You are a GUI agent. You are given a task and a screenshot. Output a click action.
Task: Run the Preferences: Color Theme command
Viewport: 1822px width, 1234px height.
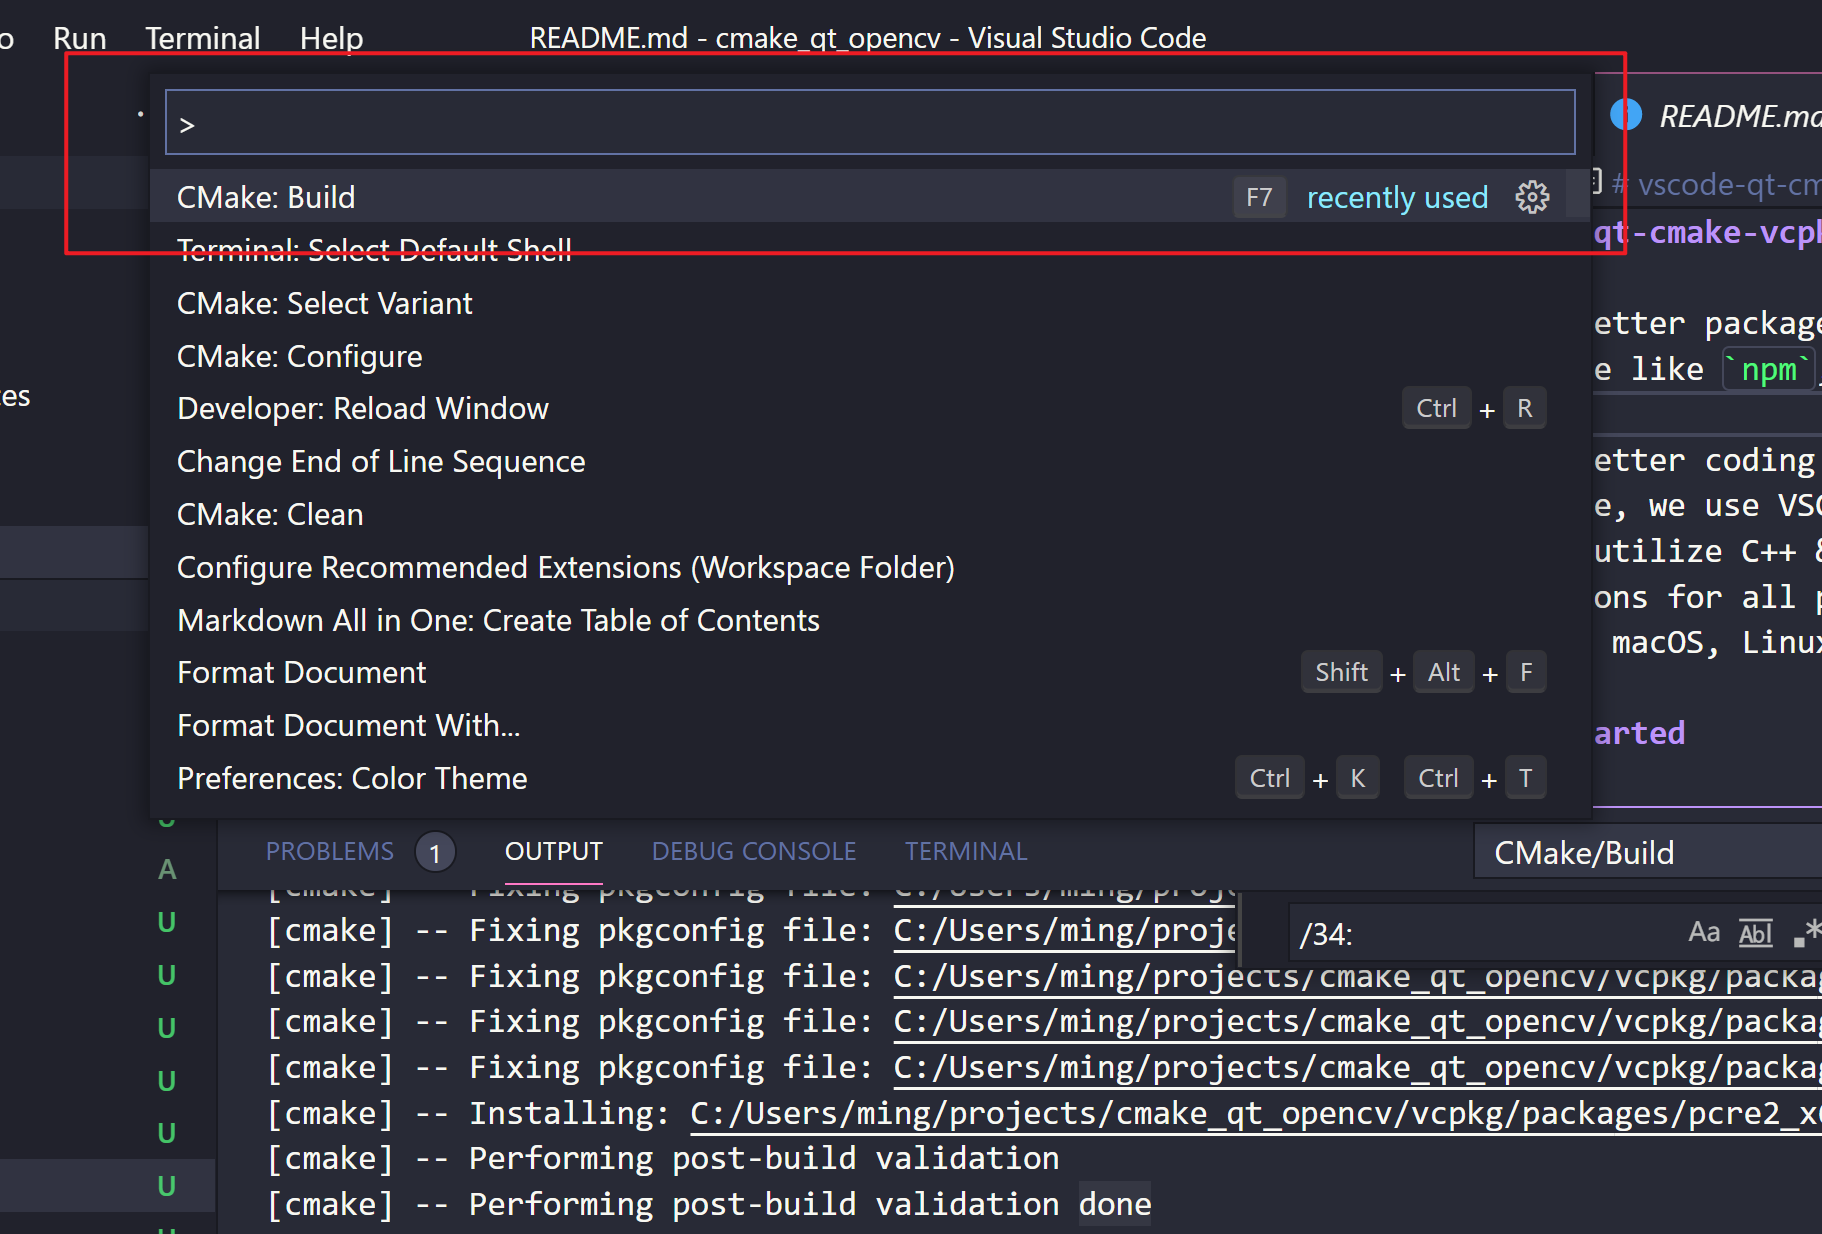[352, 778]
